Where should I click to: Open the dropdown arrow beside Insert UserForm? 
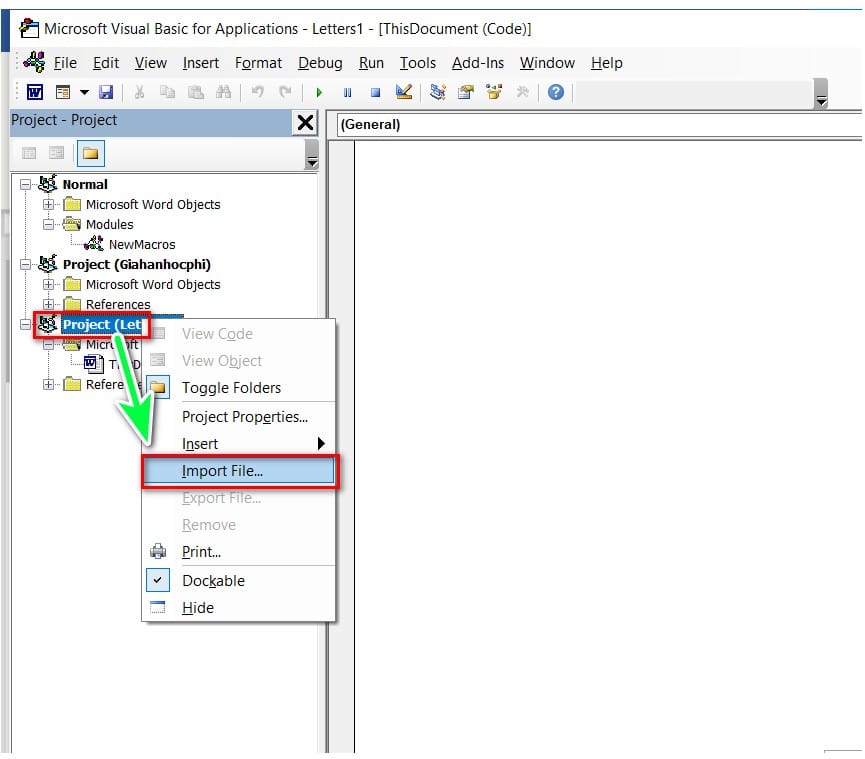84,92
